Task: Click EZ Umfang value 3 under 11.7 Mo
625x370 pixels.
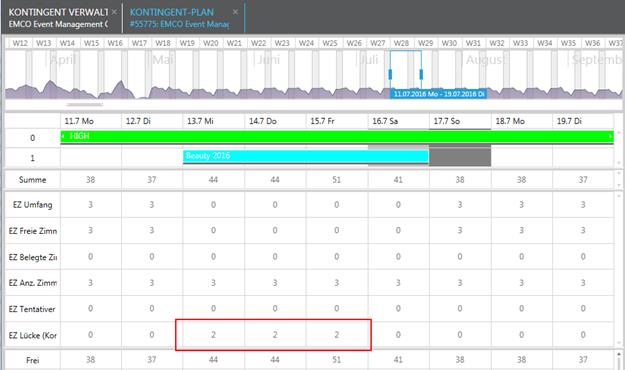Action: 90,205
